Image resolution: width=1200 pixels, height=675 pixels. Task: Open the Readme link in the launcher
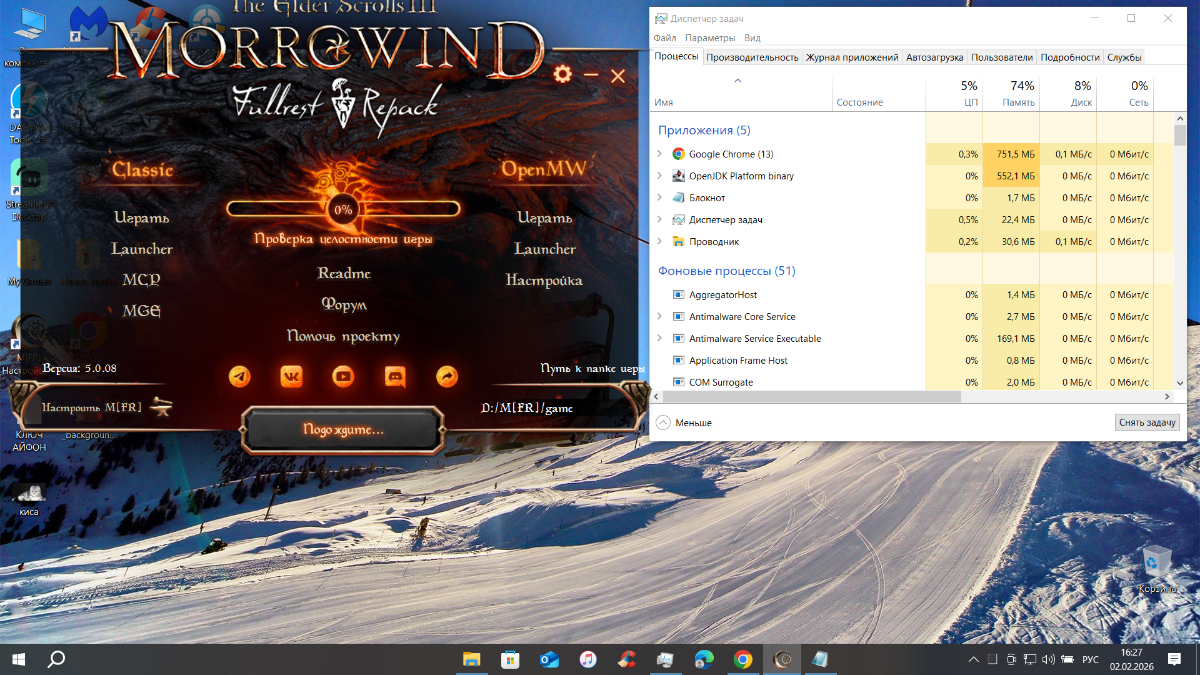point(344,273)
